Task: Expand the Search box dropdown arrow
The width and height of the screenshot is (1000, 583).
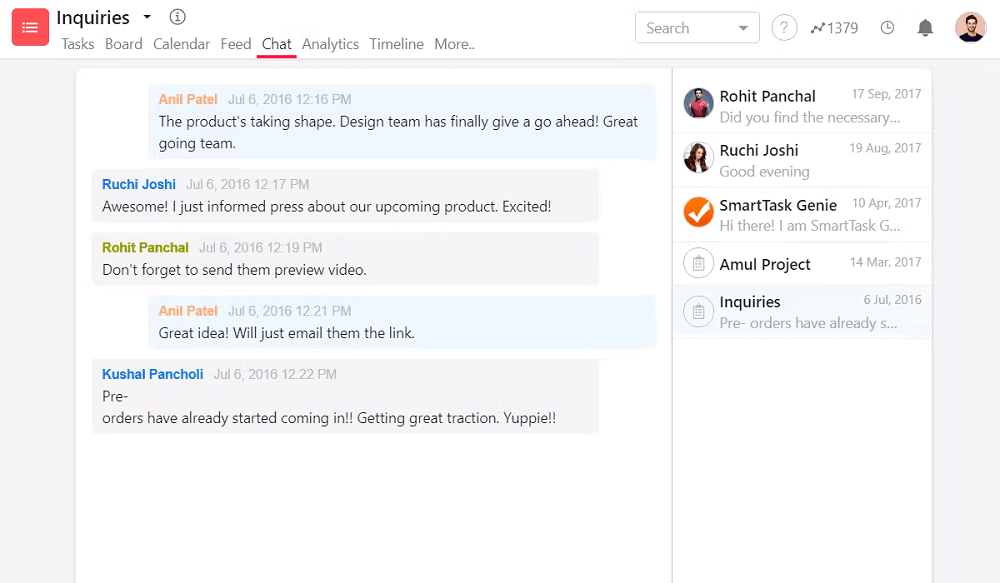Action: click(743, 29)
